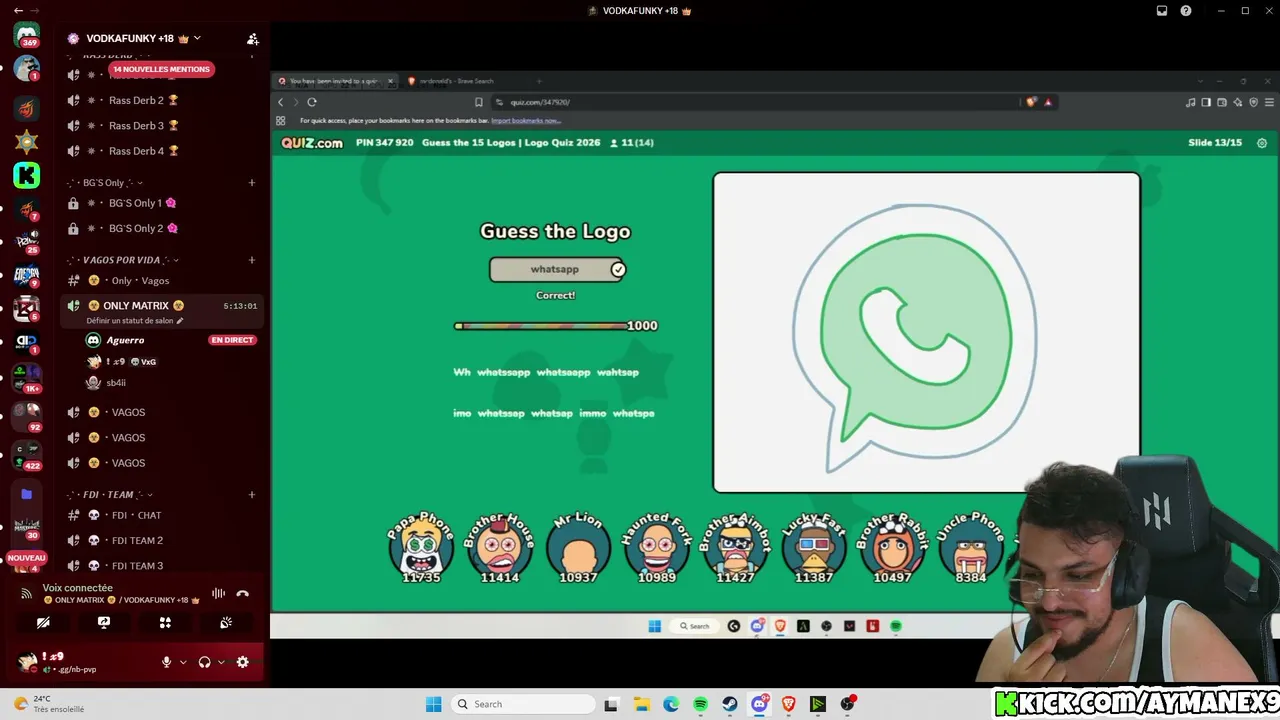The image size is (1280, 720).
Task: Open the Only Vagos text channel
Action: pyautogui.click(x=163, y=281)
